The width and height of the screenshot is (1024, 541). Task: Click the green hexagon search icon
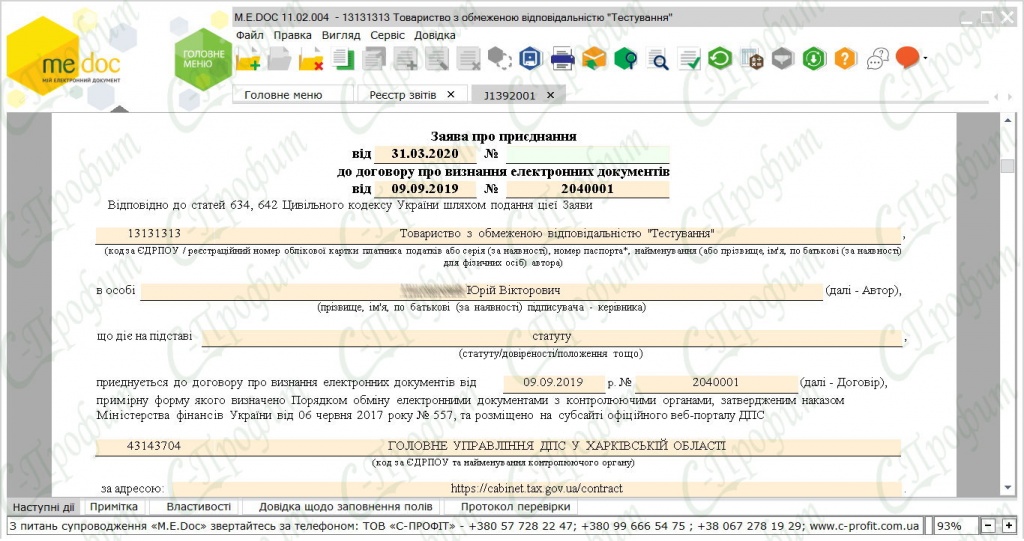[626, 59]
